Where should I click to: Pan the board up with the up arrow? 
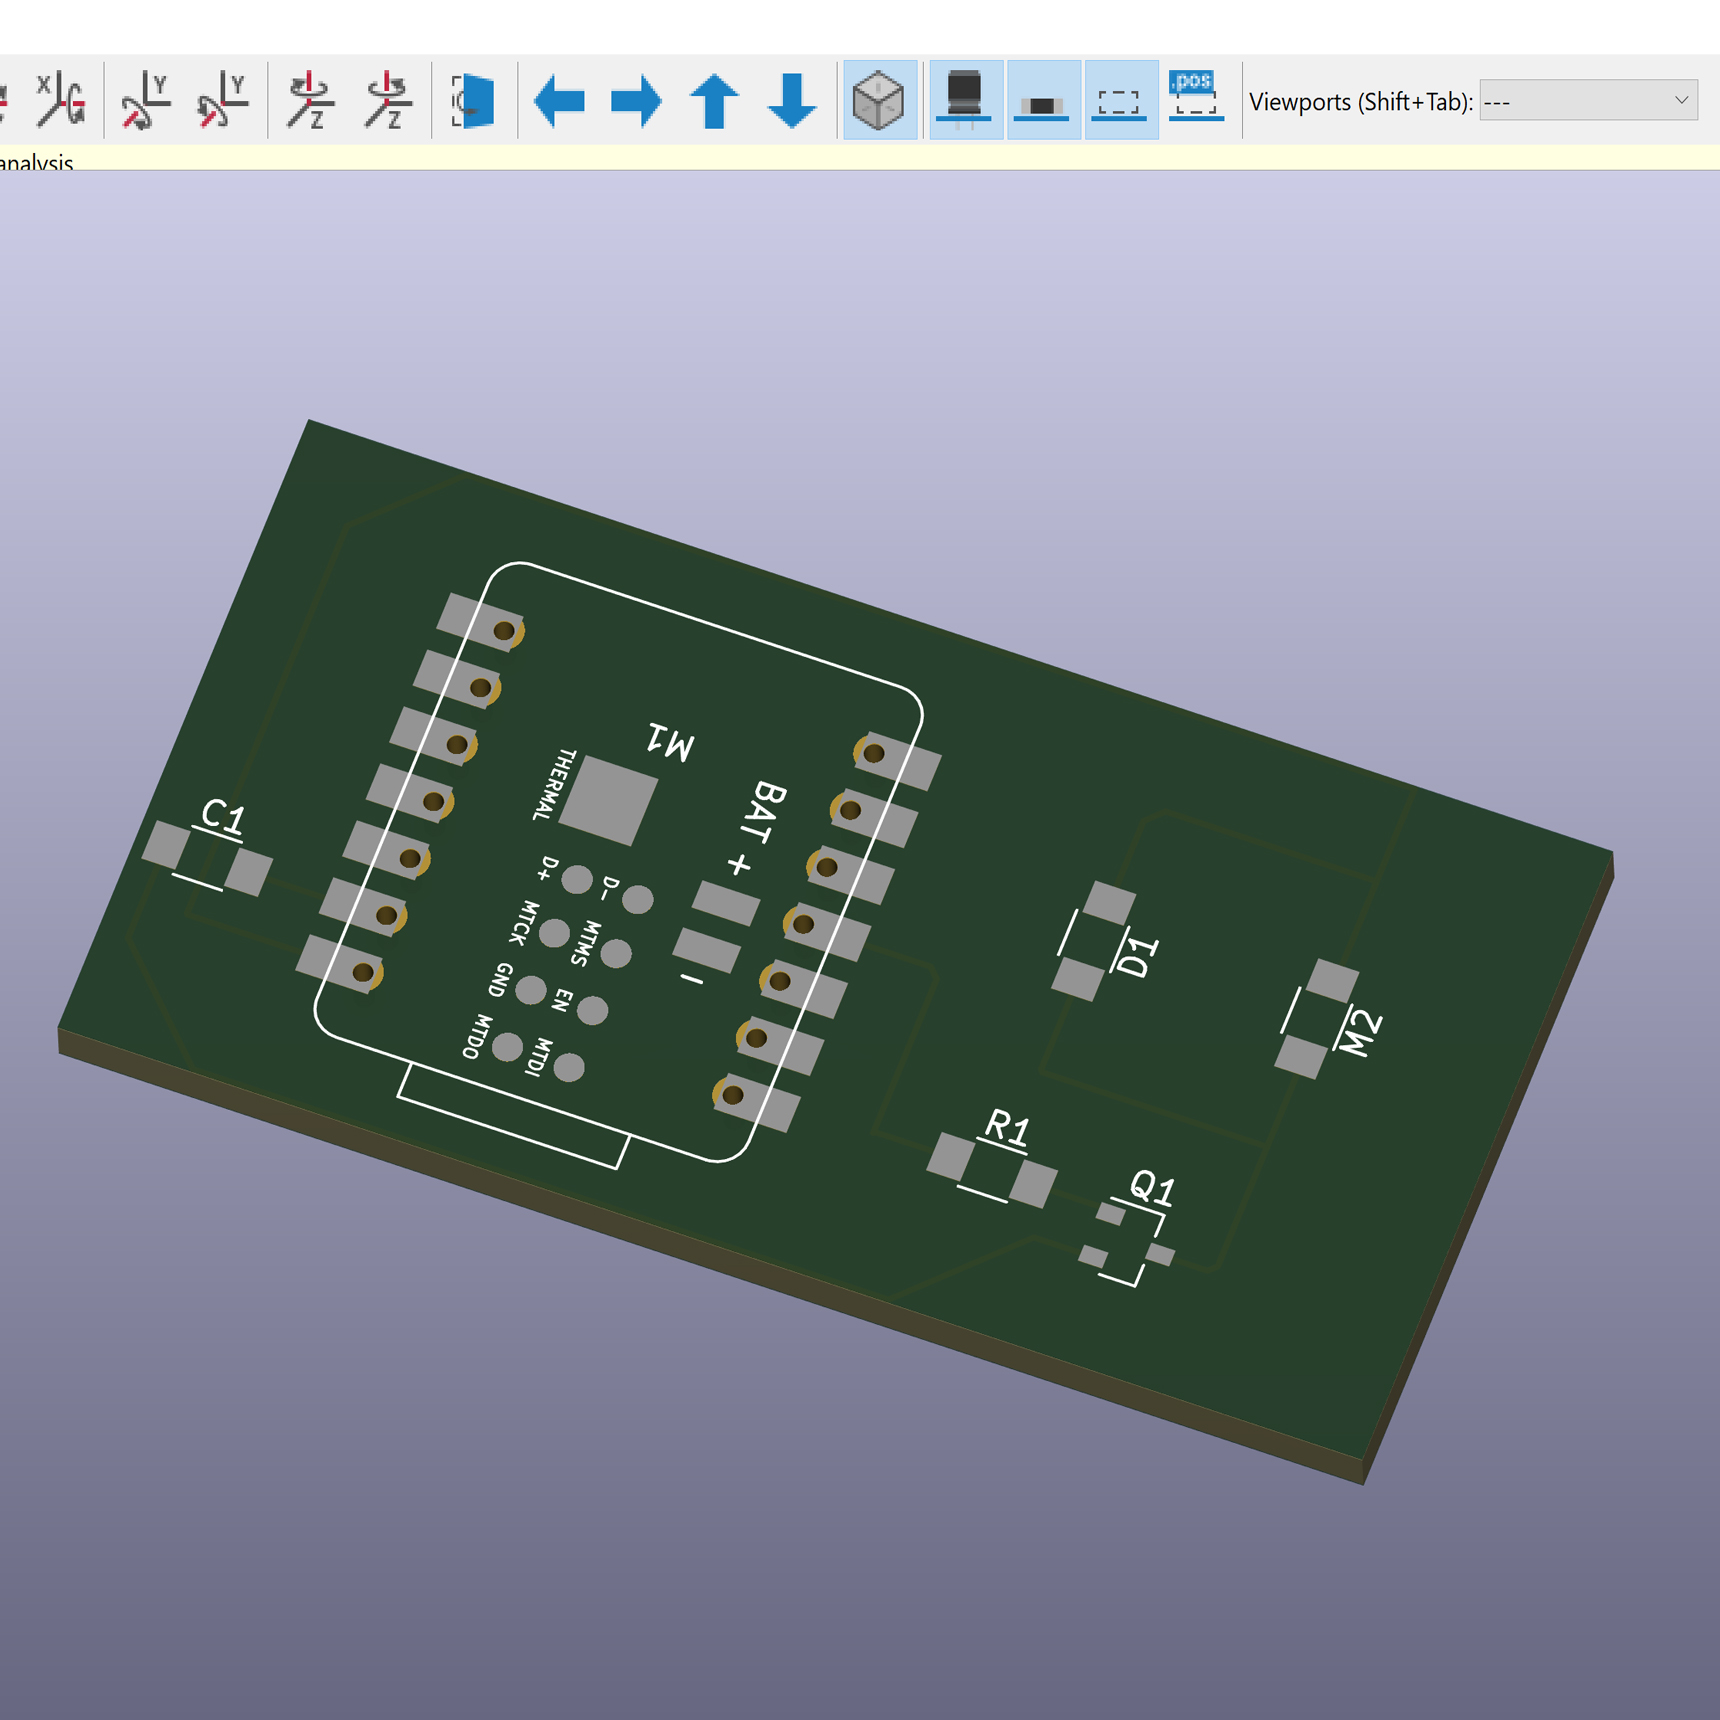(715, 100)
